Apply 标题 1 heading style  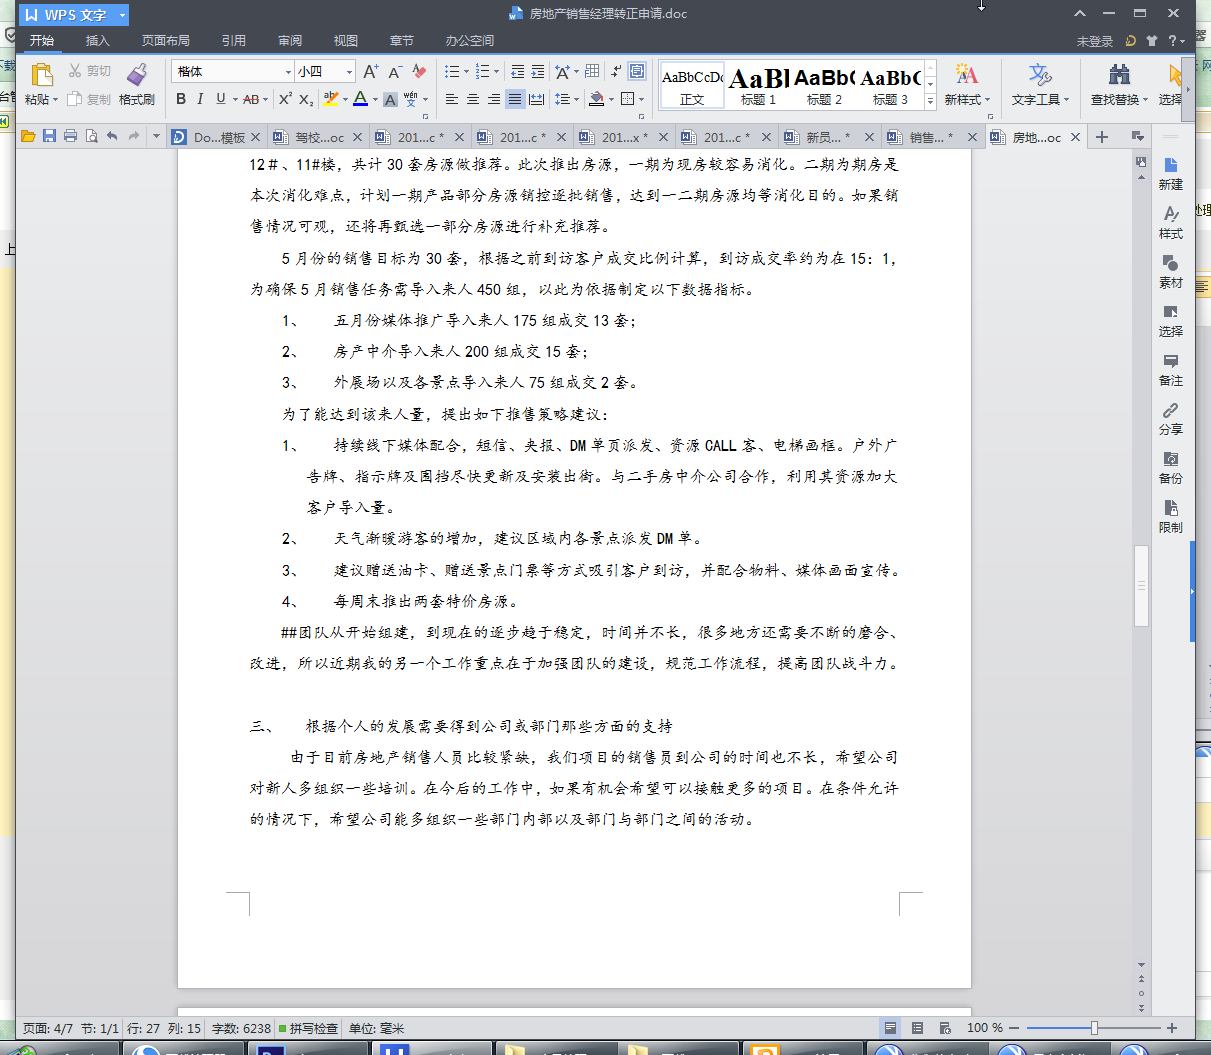(x=758, y=85)
